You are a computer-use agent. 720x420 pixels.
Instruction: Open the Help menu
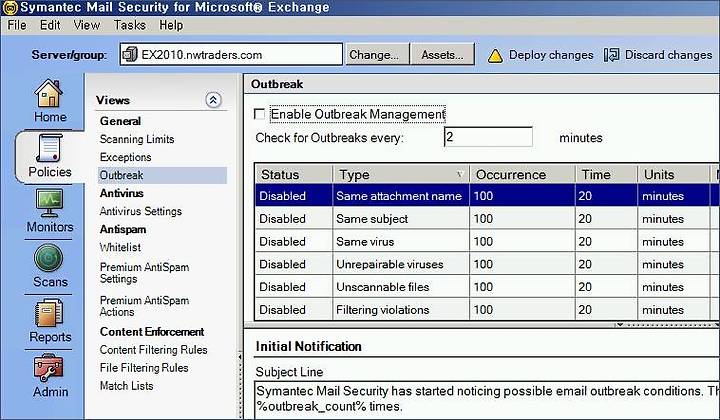171,25
